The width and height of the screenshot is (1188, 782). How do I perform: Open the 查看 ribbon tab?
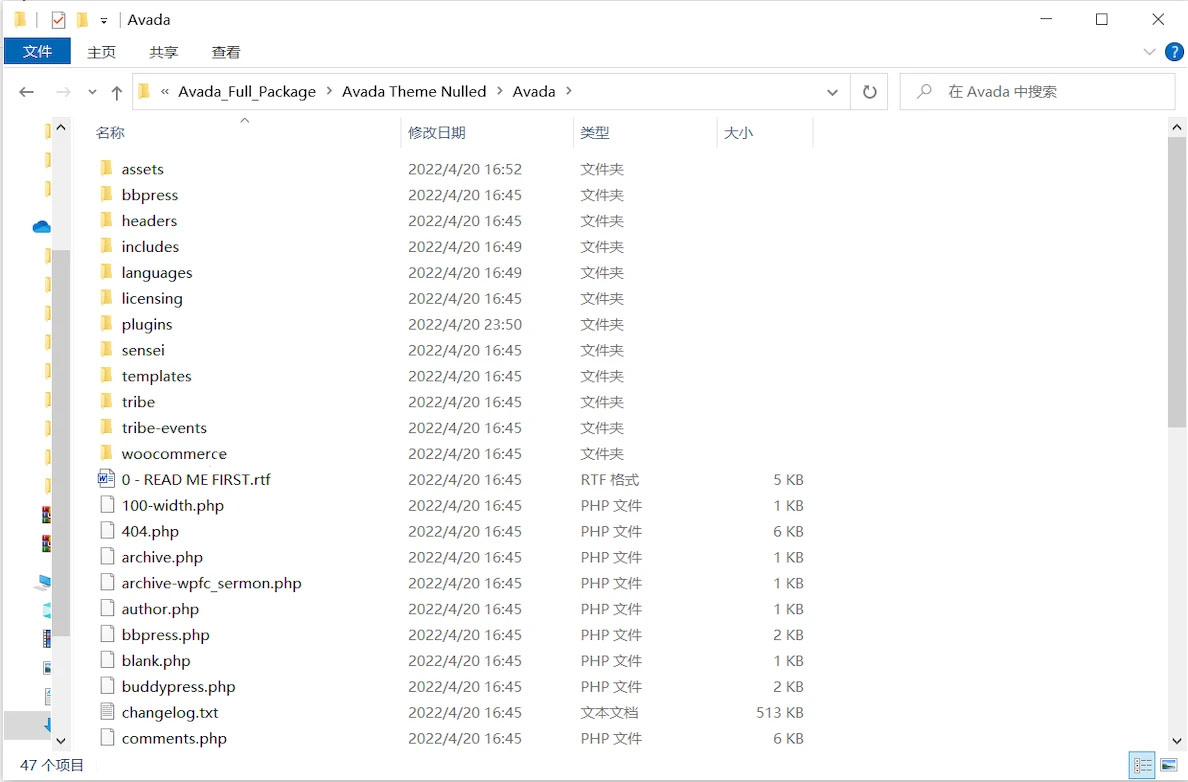[x=226, y=52]
